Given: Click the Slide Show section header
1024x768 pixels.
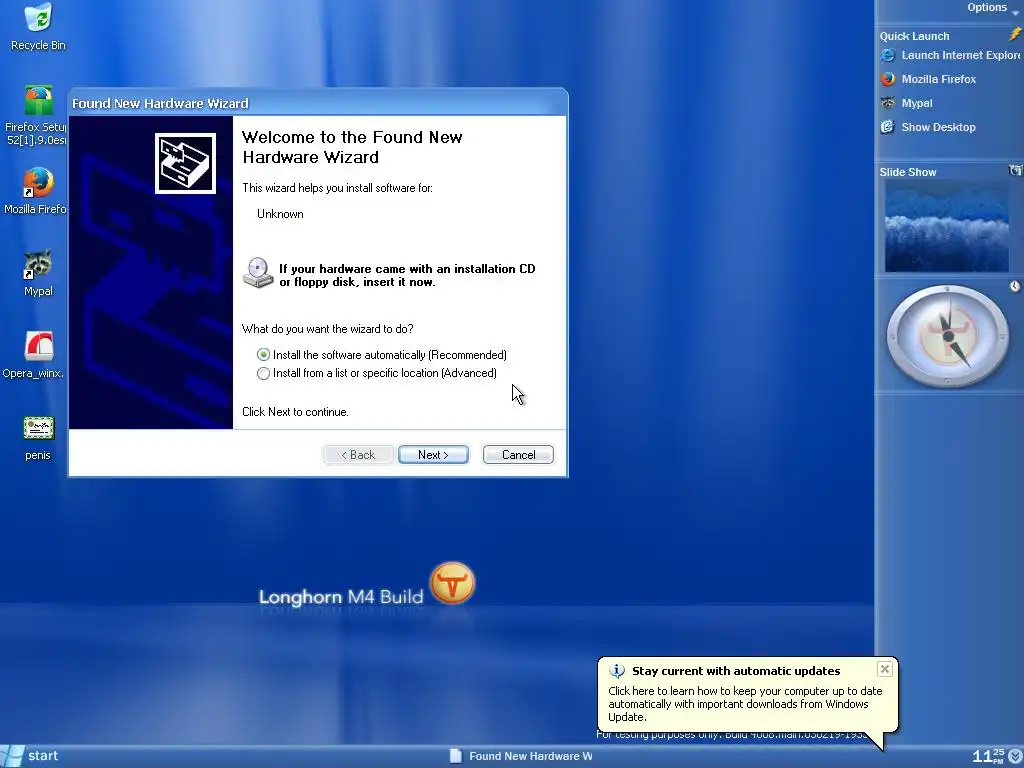Looking at the screenshot, I should coord(908,172).
